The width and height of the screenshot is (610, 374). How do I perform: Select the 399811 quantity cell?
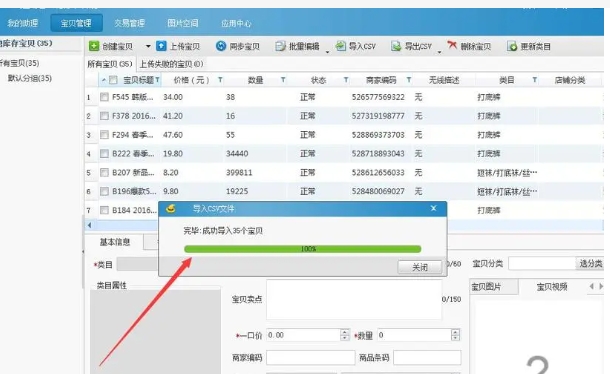[x=239, y=172]
